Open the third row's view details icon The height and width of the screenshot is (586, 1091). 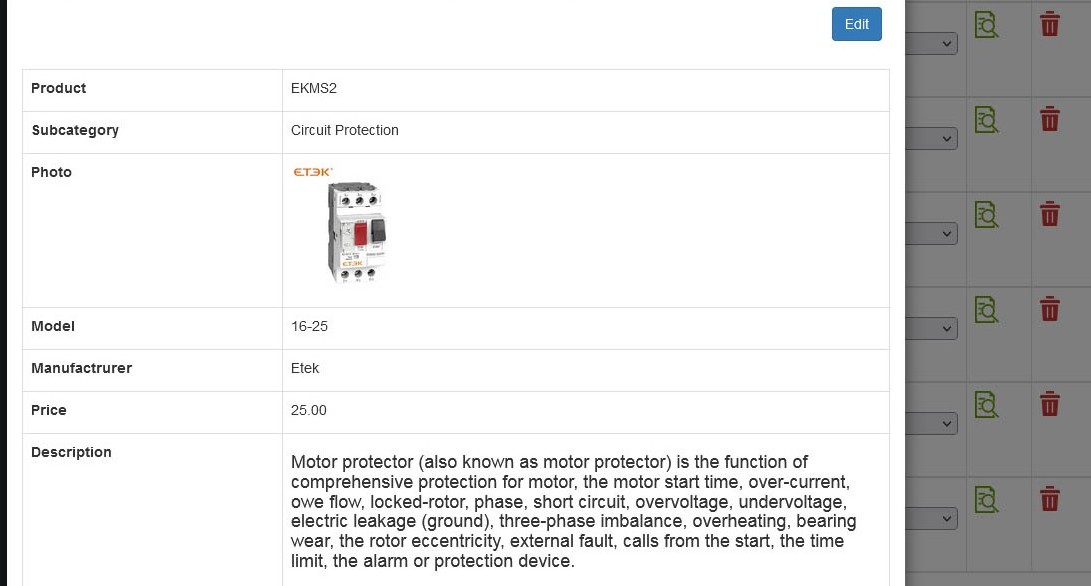pyautogui.click(x=987, y=215)
